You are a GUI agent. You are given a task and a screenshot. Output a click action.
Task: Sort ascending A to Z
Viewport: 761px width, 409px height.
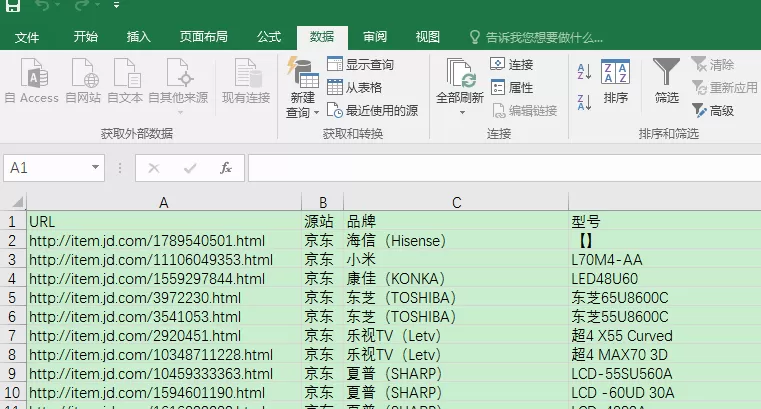coord(584,72)
